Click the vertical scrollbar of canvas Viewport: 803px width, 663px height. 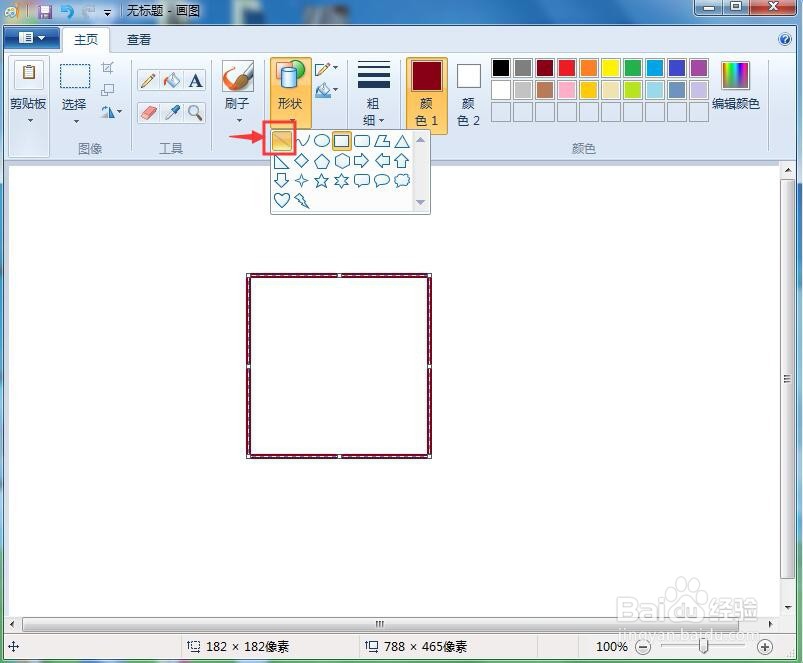tap(788, 379)
